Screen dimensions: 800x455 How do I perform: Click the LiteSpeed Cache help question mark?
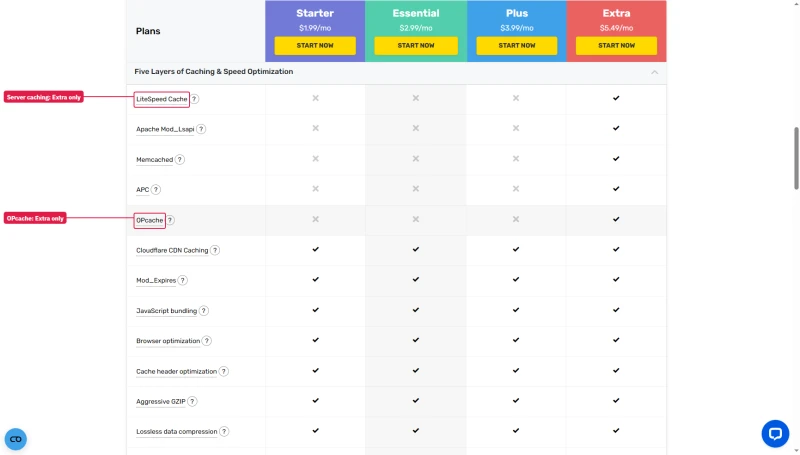(x=194, y=99)
